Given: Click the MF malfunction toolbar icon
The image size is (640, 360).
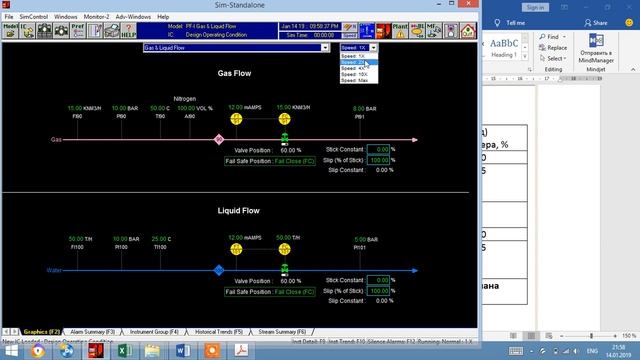Looking at the screenshot, I should (x=434, y=31).
